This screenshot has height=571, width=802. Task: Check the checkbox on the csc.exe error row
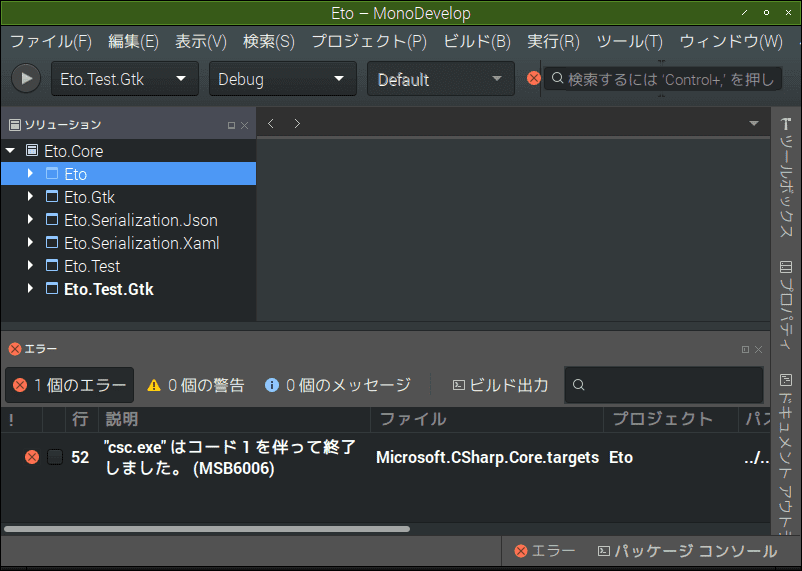tap(55, 457)
